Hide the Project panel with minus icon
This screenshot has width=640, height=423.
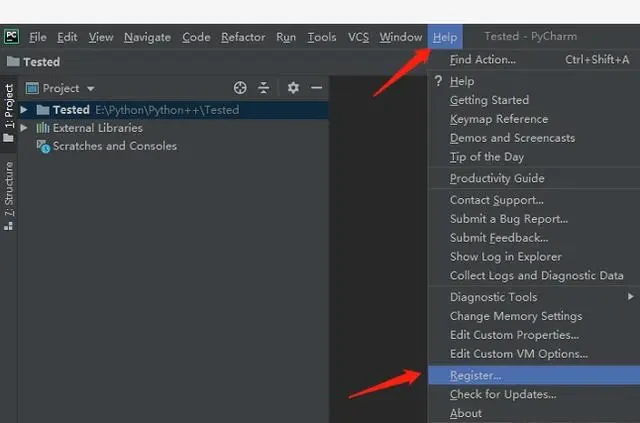316,88
